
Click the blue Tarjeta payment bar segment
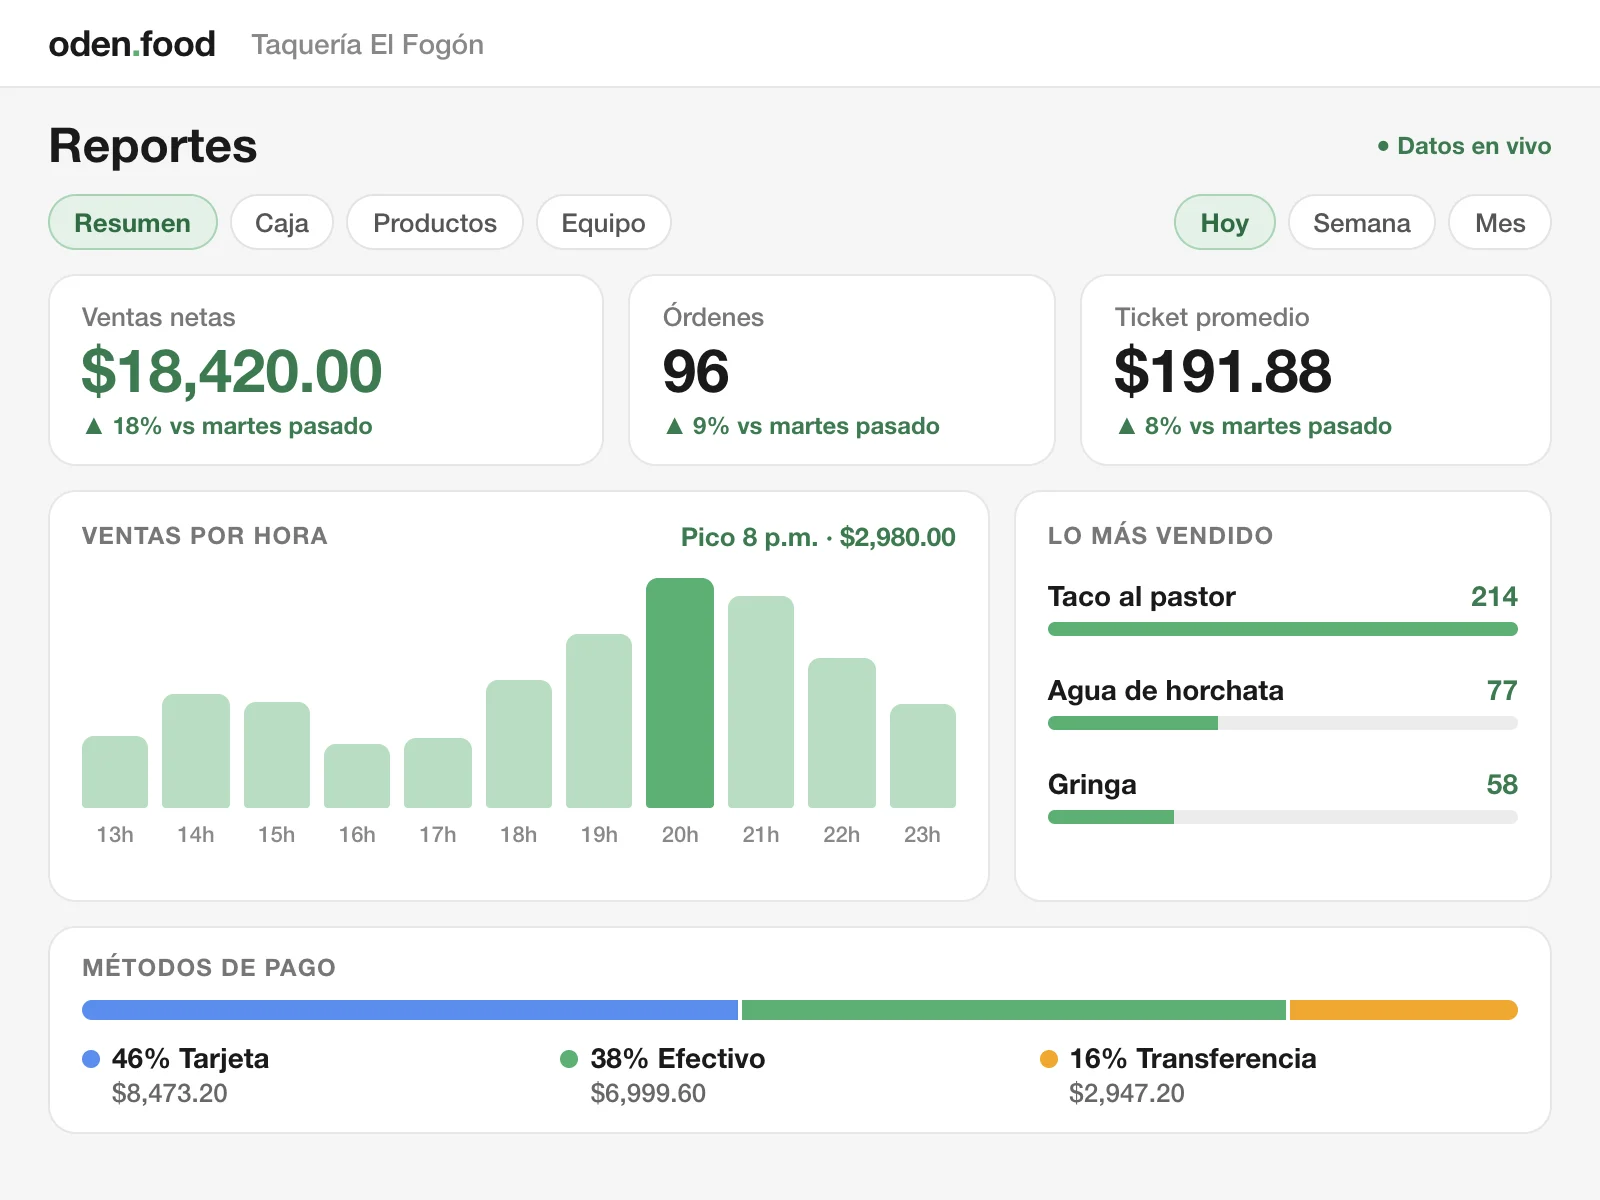pos(410,1010)
